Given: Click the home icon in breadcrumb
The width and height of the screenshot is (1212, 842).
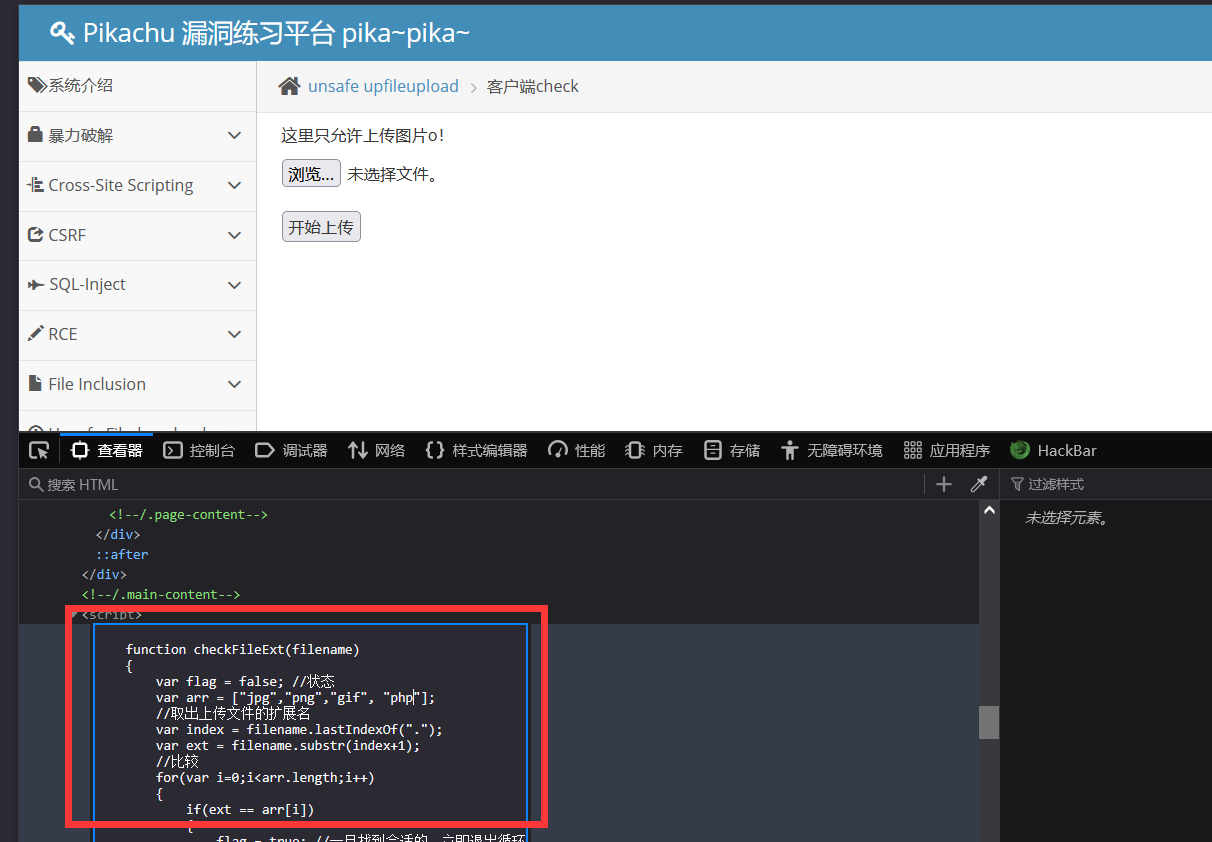Looking at the screenshot, I should point(289,86).
